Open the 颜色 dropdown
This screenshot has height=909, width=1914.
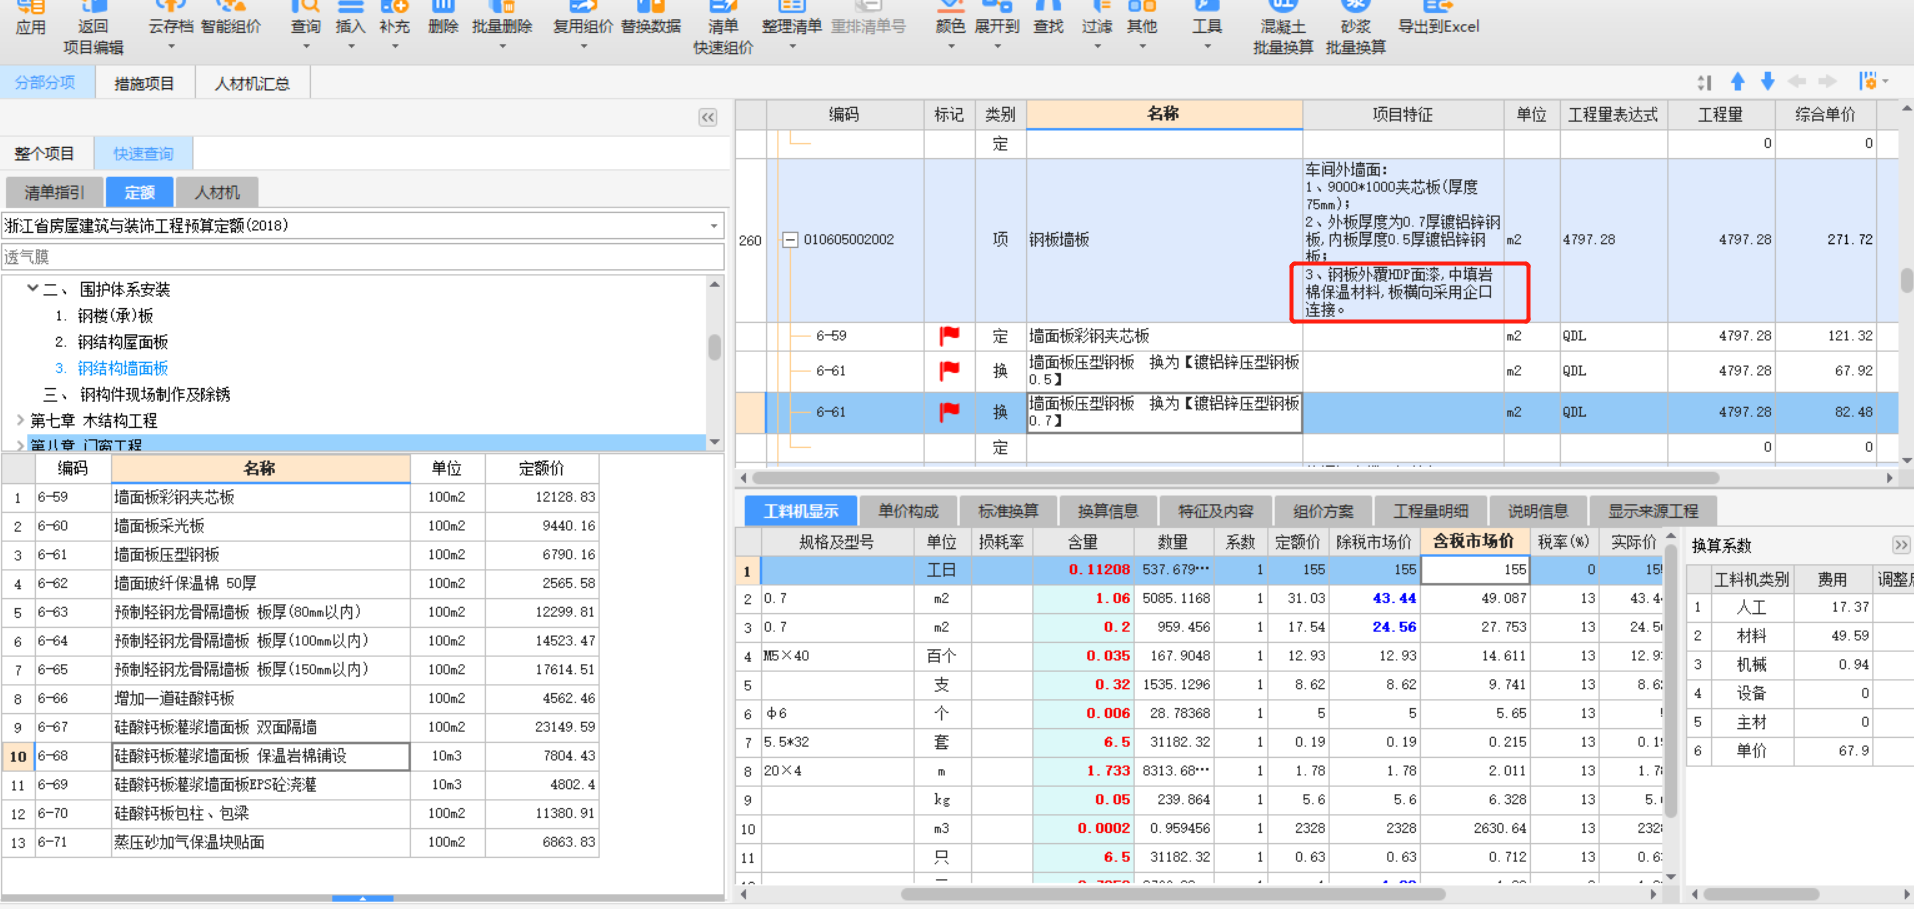coord(950,46)
